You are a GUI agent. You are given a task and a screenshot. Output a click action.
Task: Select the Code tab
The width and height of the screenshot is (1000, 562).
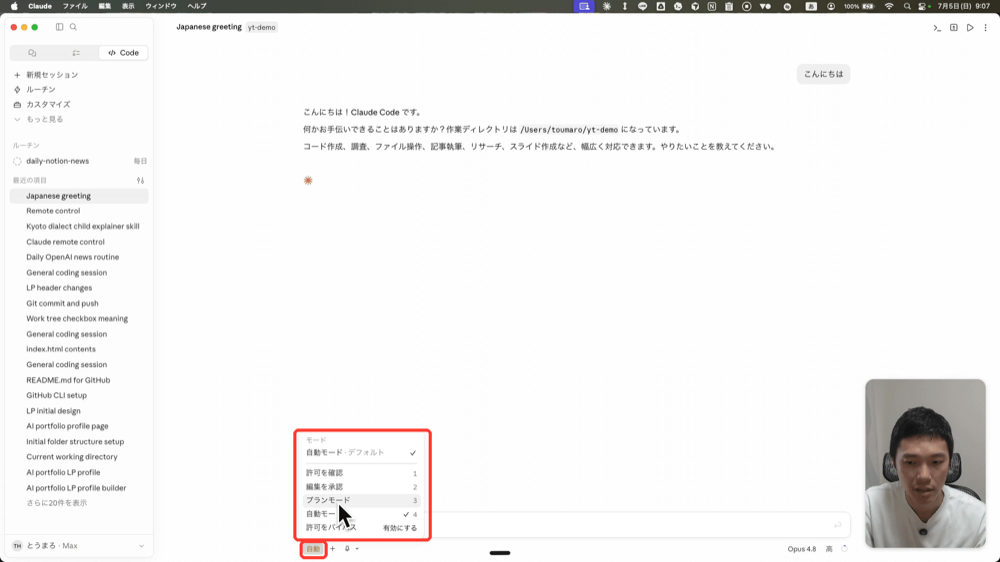pyautogui.click(x=124, y=53)
